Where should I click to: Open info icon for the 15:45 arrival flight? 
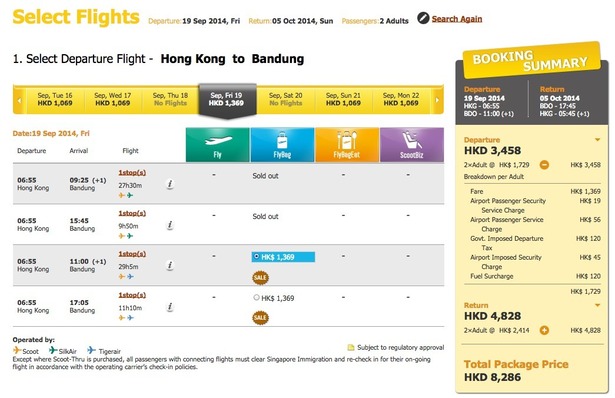[170, 225]
